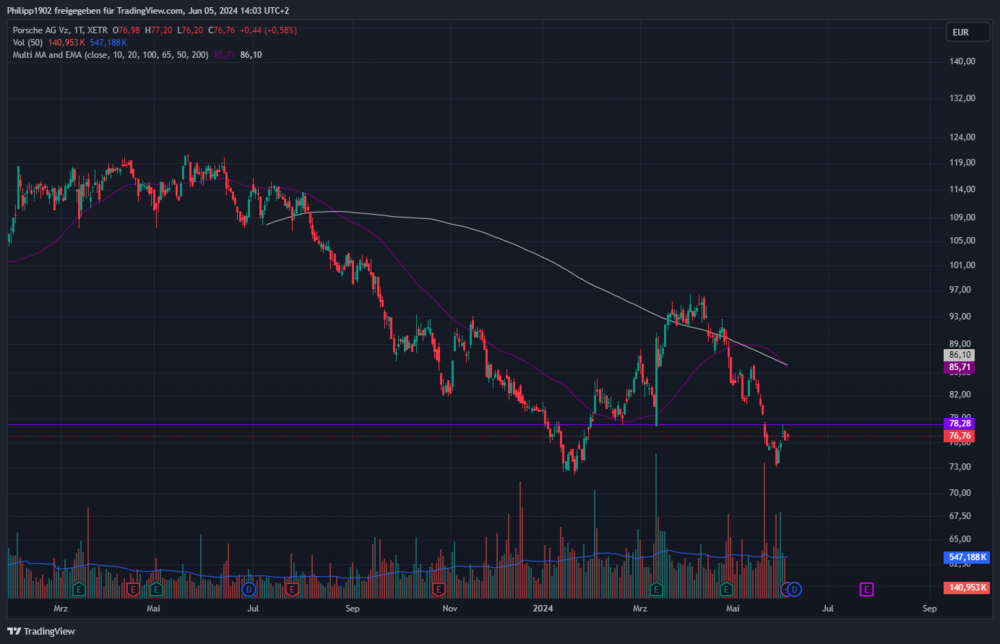Screen dimensions: 1000x644
Task: Click the blue dividend marker before Jul 2024
Action: click(794, 589)
